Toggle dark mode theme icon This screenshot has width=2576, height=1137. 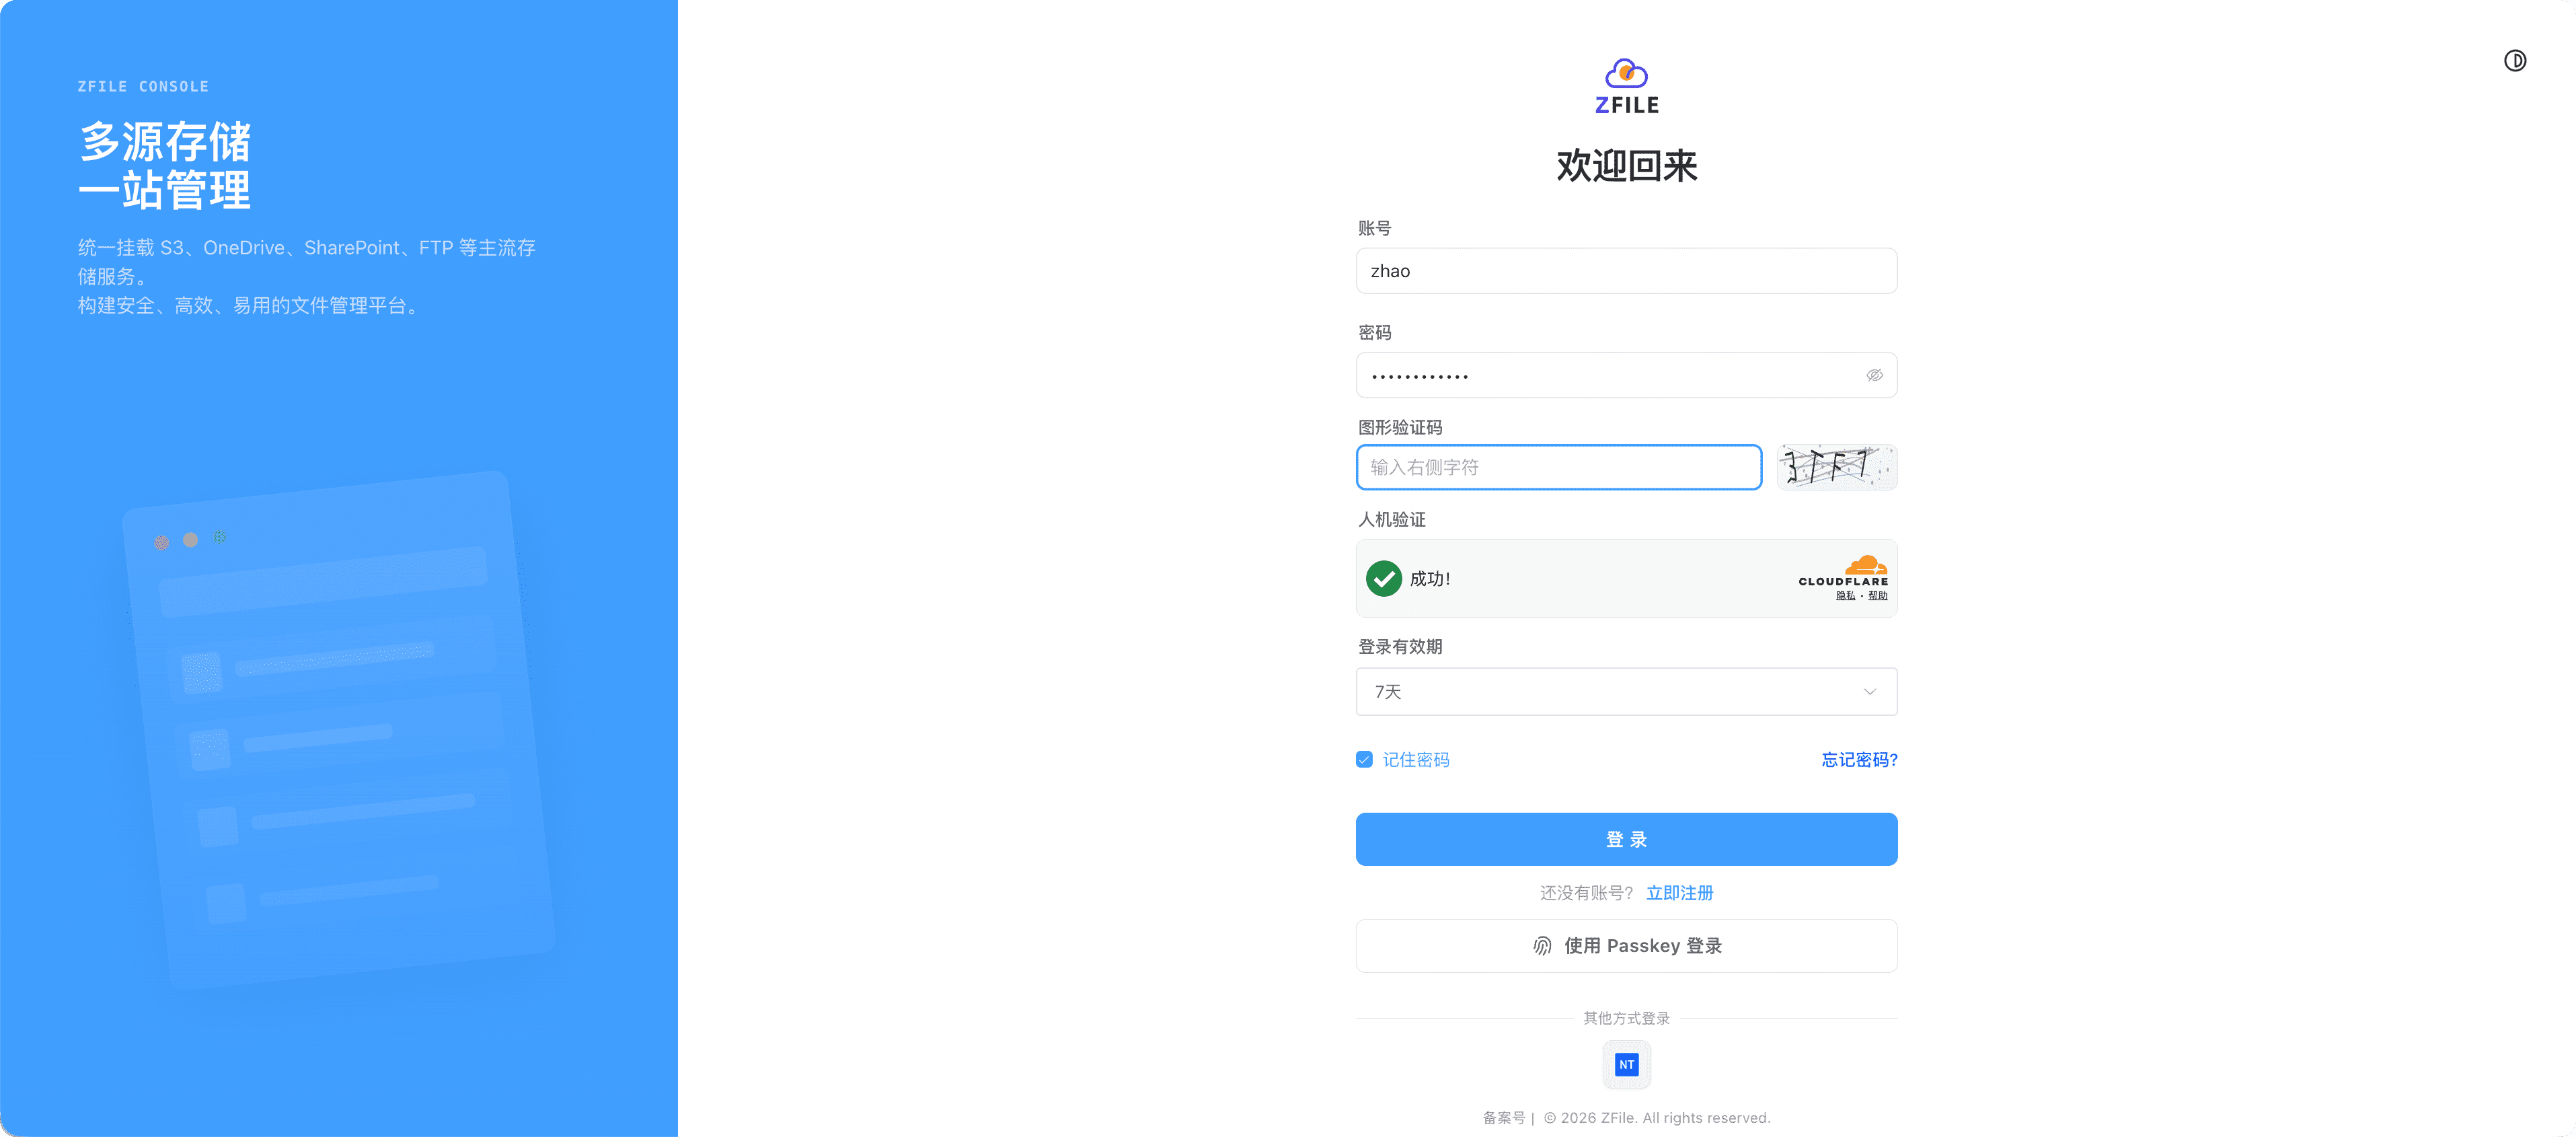tap(2514, 61)
